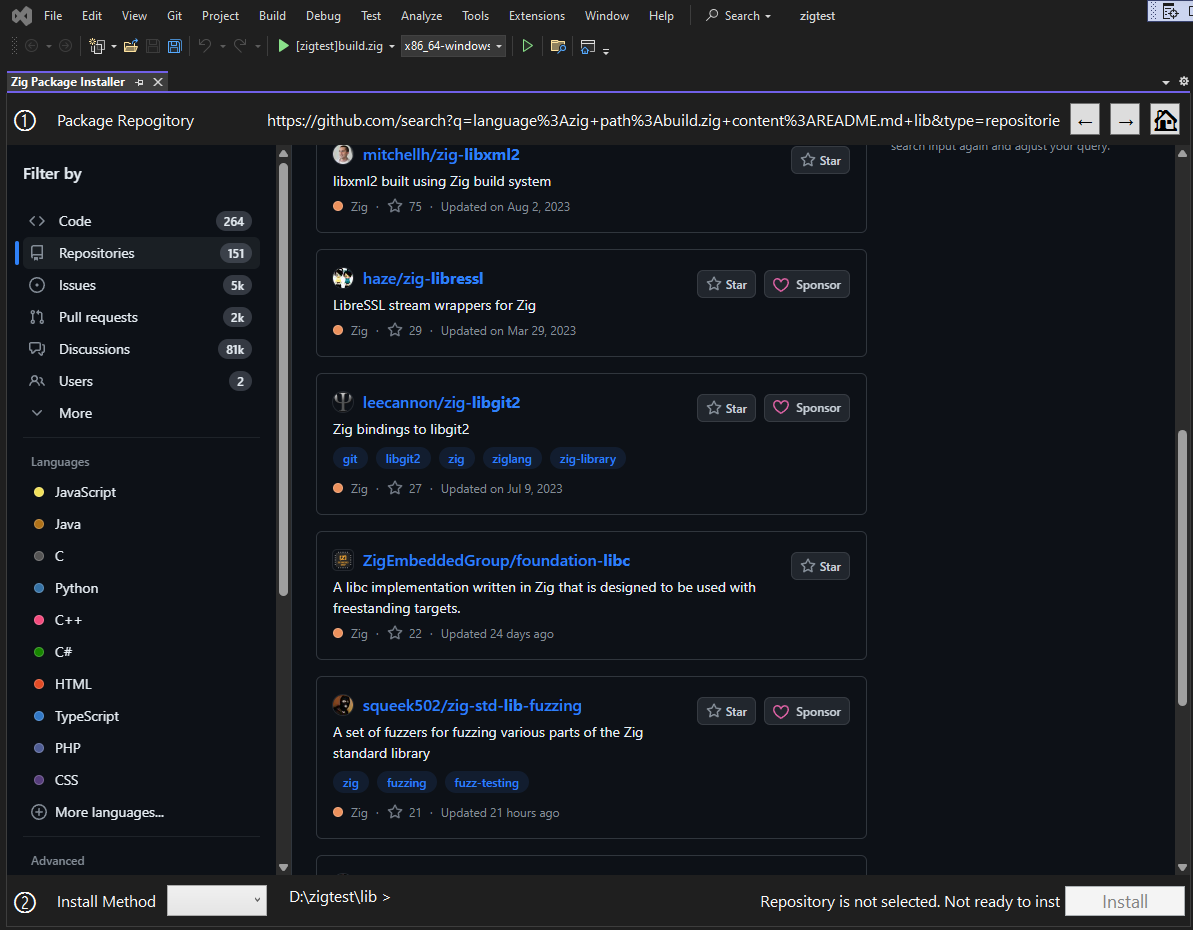Toggle the Python language filter
Image resolution: width=1193 pixels, height=930 pixels.
pyautogui.click(x=76, y=588)
